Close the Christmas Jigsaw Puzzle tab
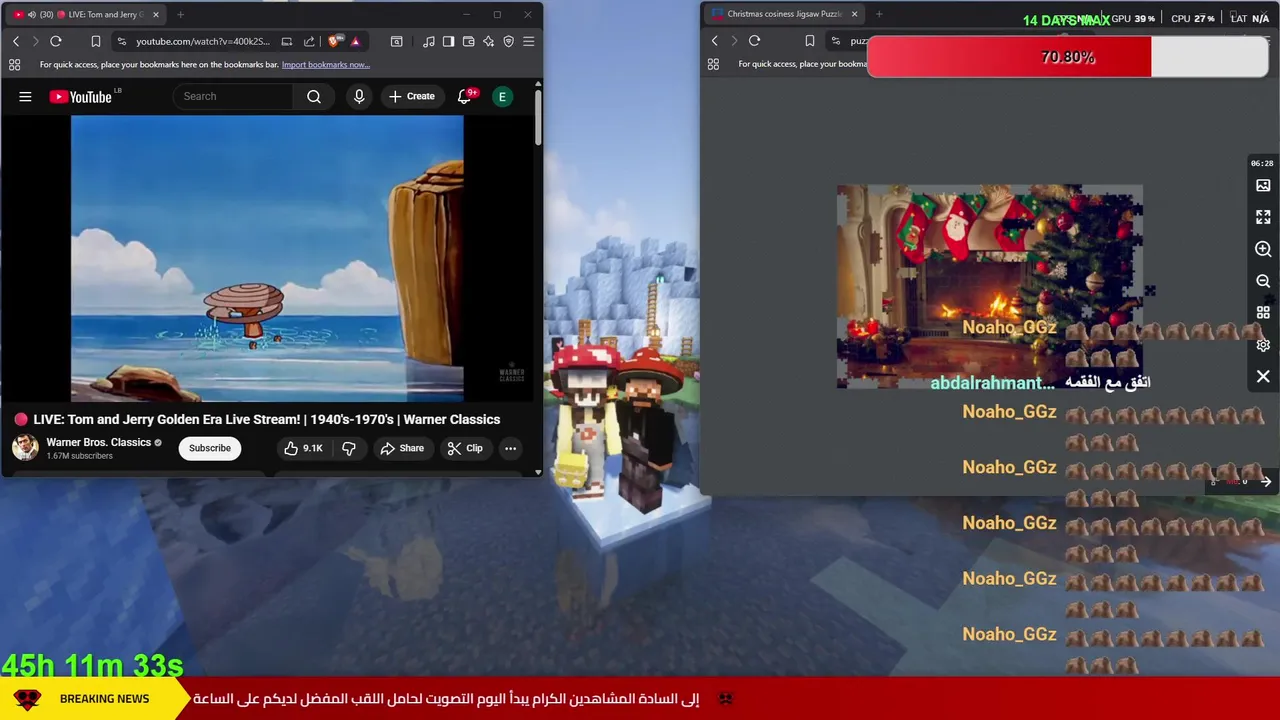1280x720 pixels. coord(854,14)
